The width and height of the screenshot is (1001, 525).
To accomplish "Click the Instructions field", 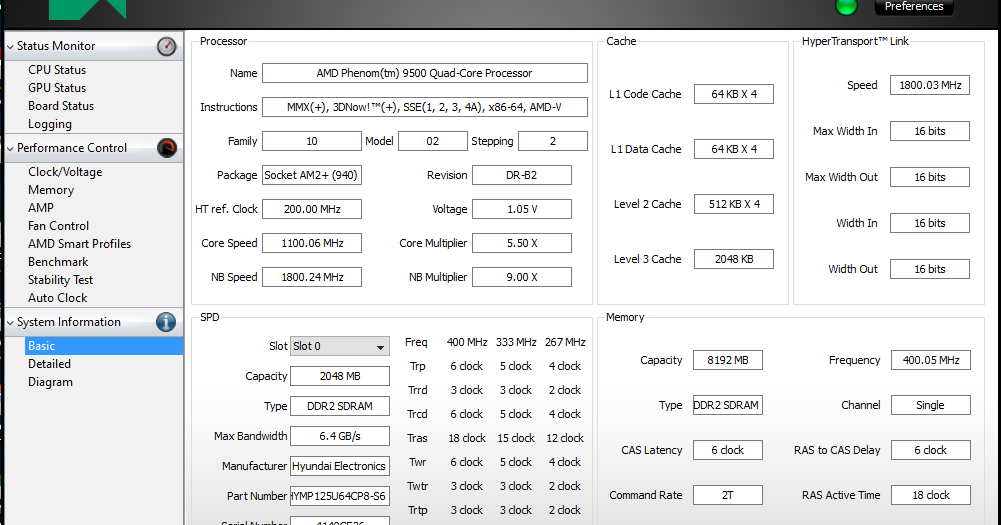I will 425,107.
